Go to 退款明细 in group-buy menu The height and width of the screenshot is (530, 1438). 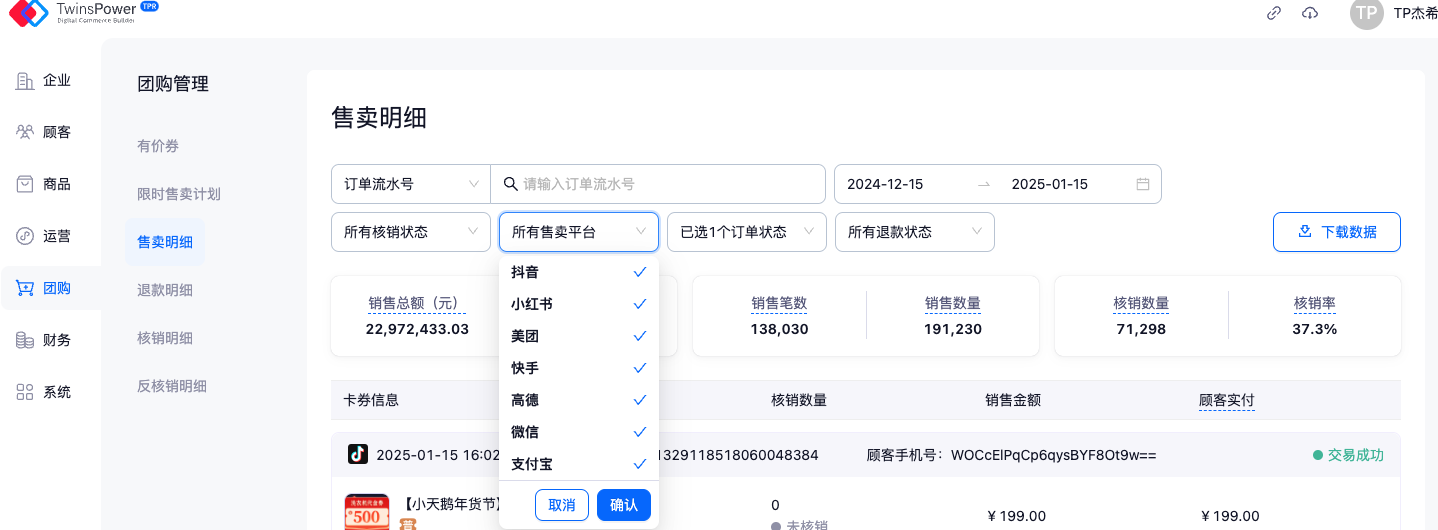(165, 290)
